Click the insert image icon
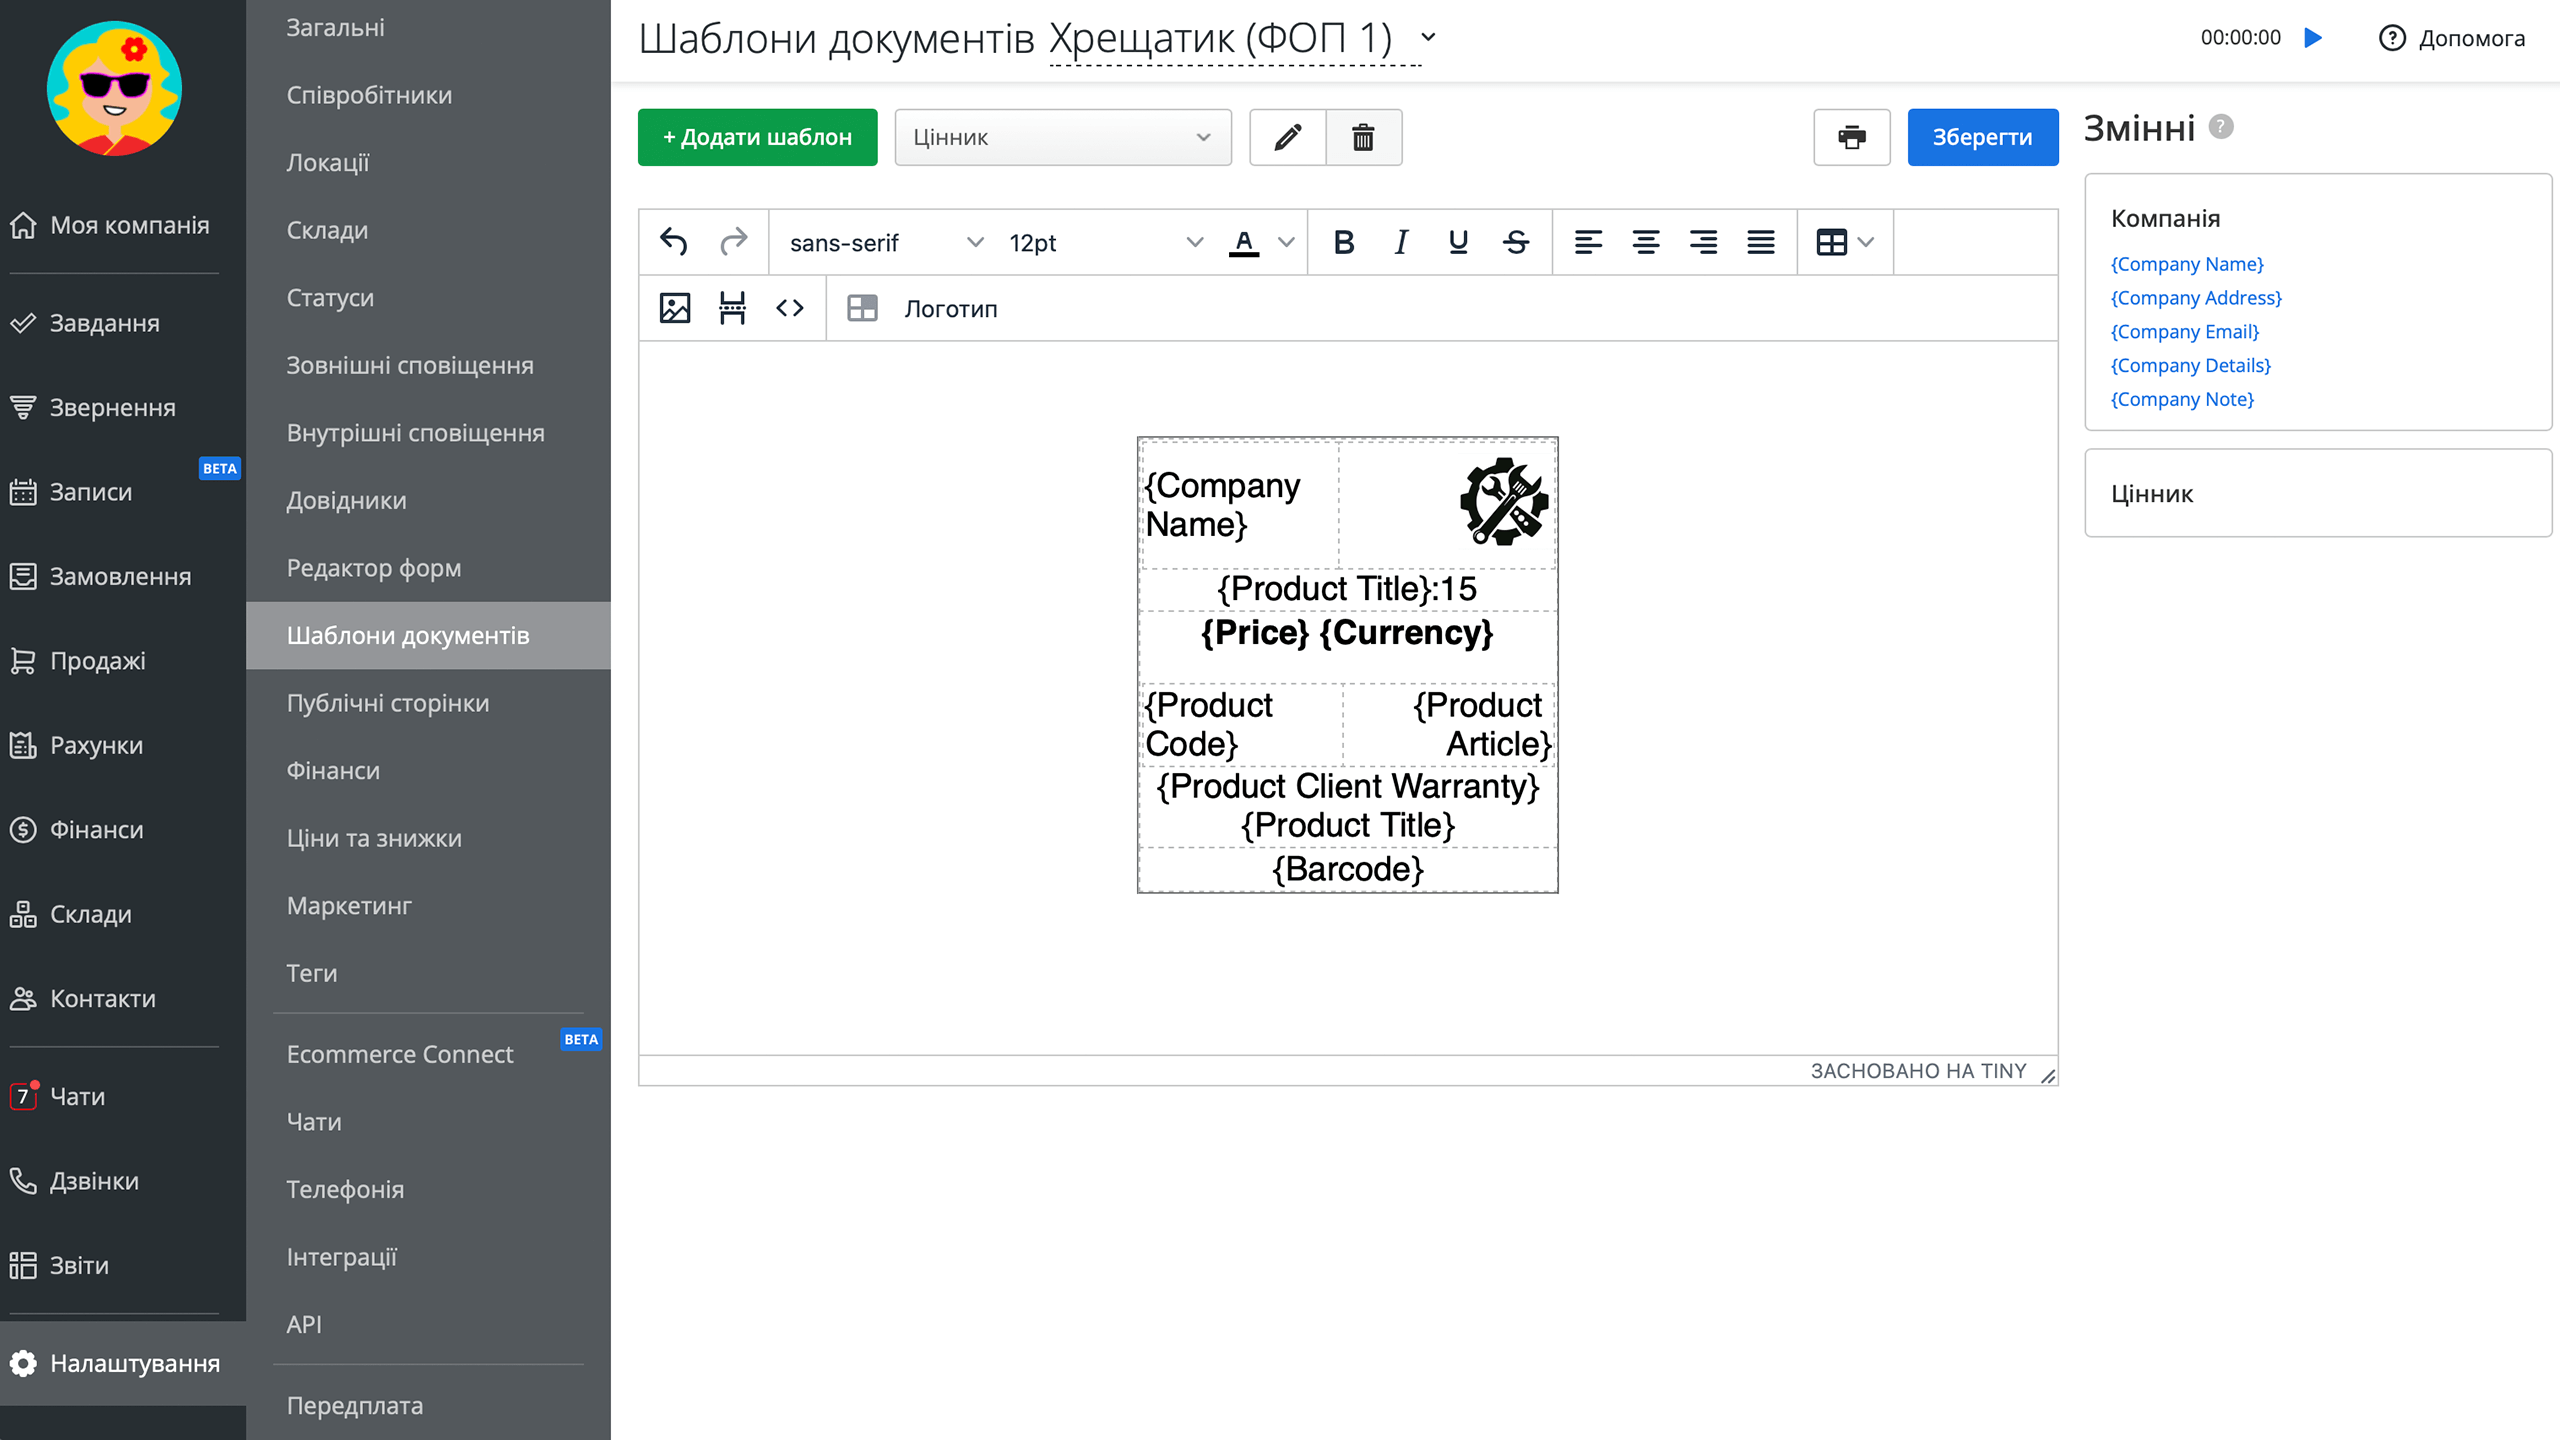2560x1440 pixels. coord(675,308)
